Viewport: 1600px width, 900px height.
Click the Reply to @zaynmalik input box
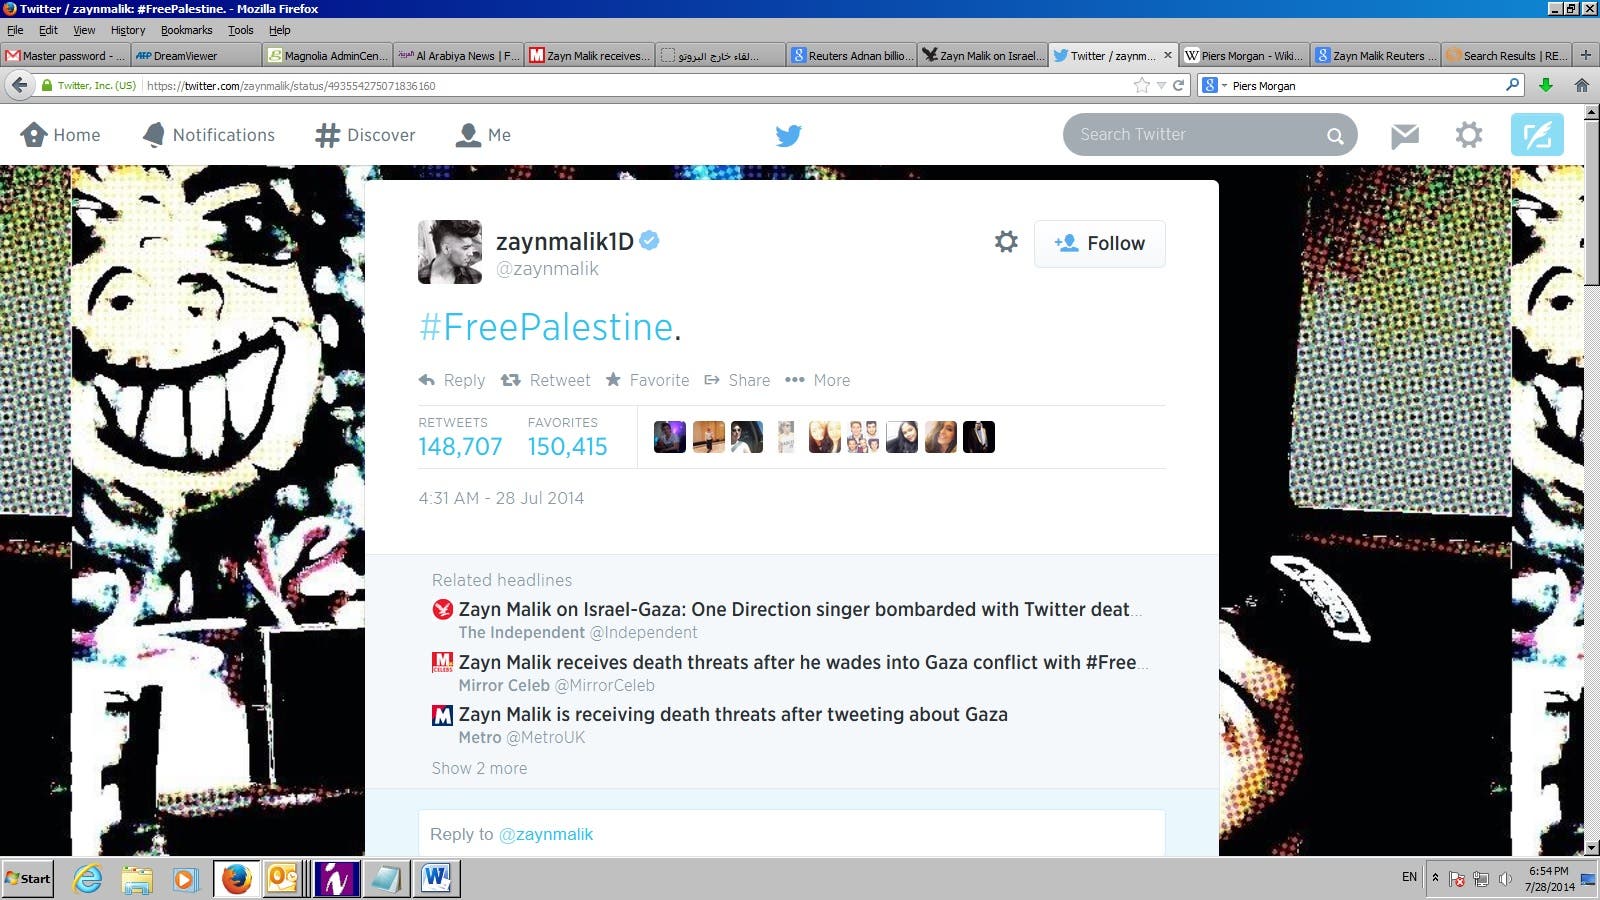coord(791,833)
